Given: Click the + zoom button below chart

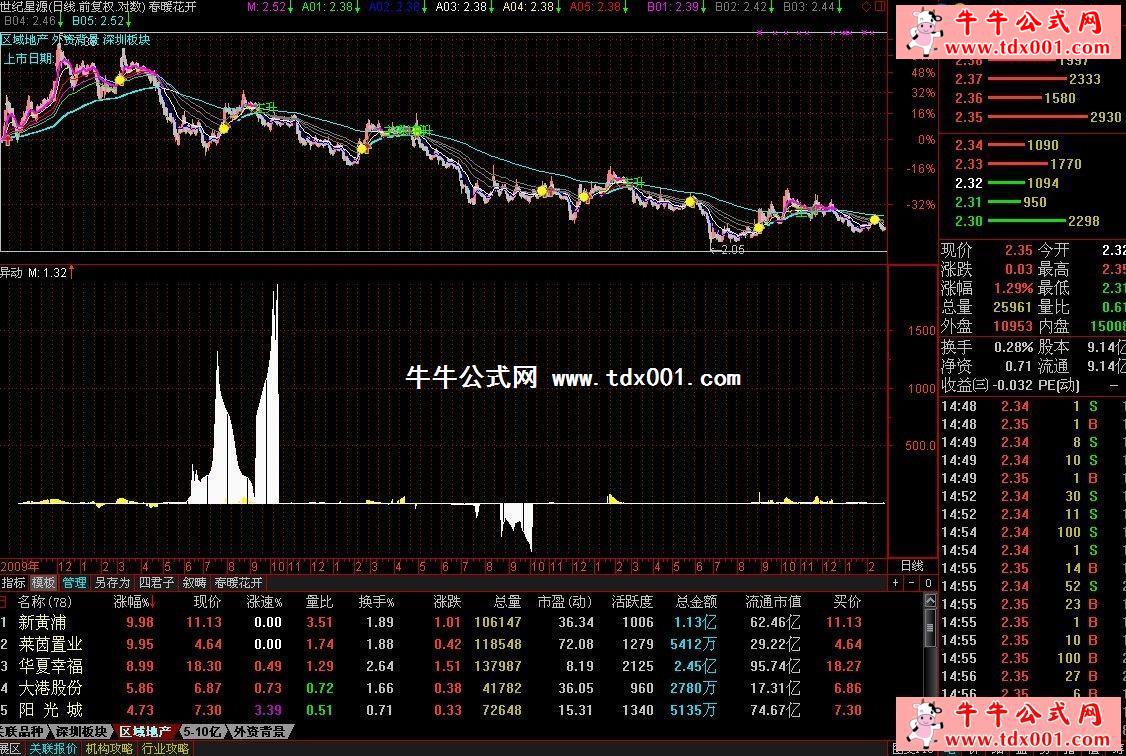Looking at the screenshot, I should pyautogui.click(x=895, y=583).
